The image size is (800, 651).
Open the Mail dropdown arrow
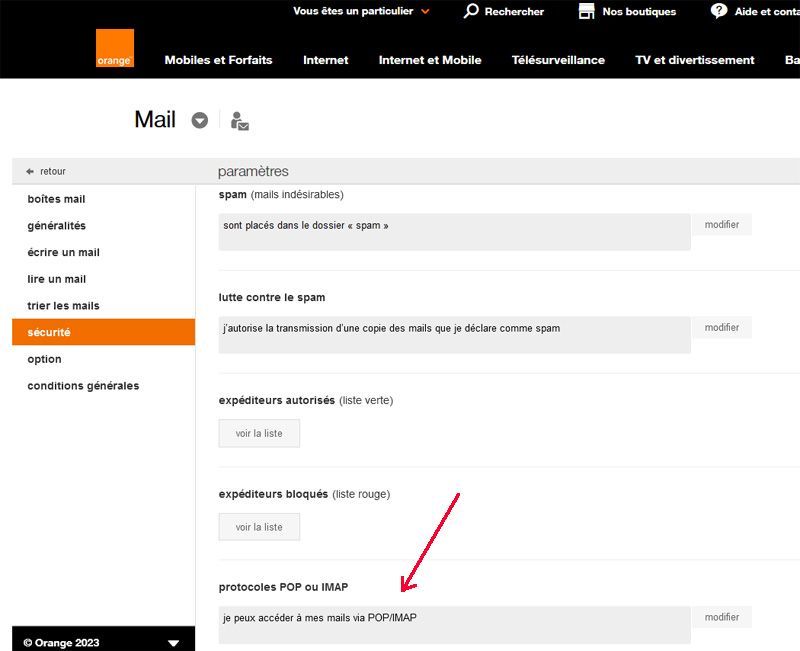200,120
